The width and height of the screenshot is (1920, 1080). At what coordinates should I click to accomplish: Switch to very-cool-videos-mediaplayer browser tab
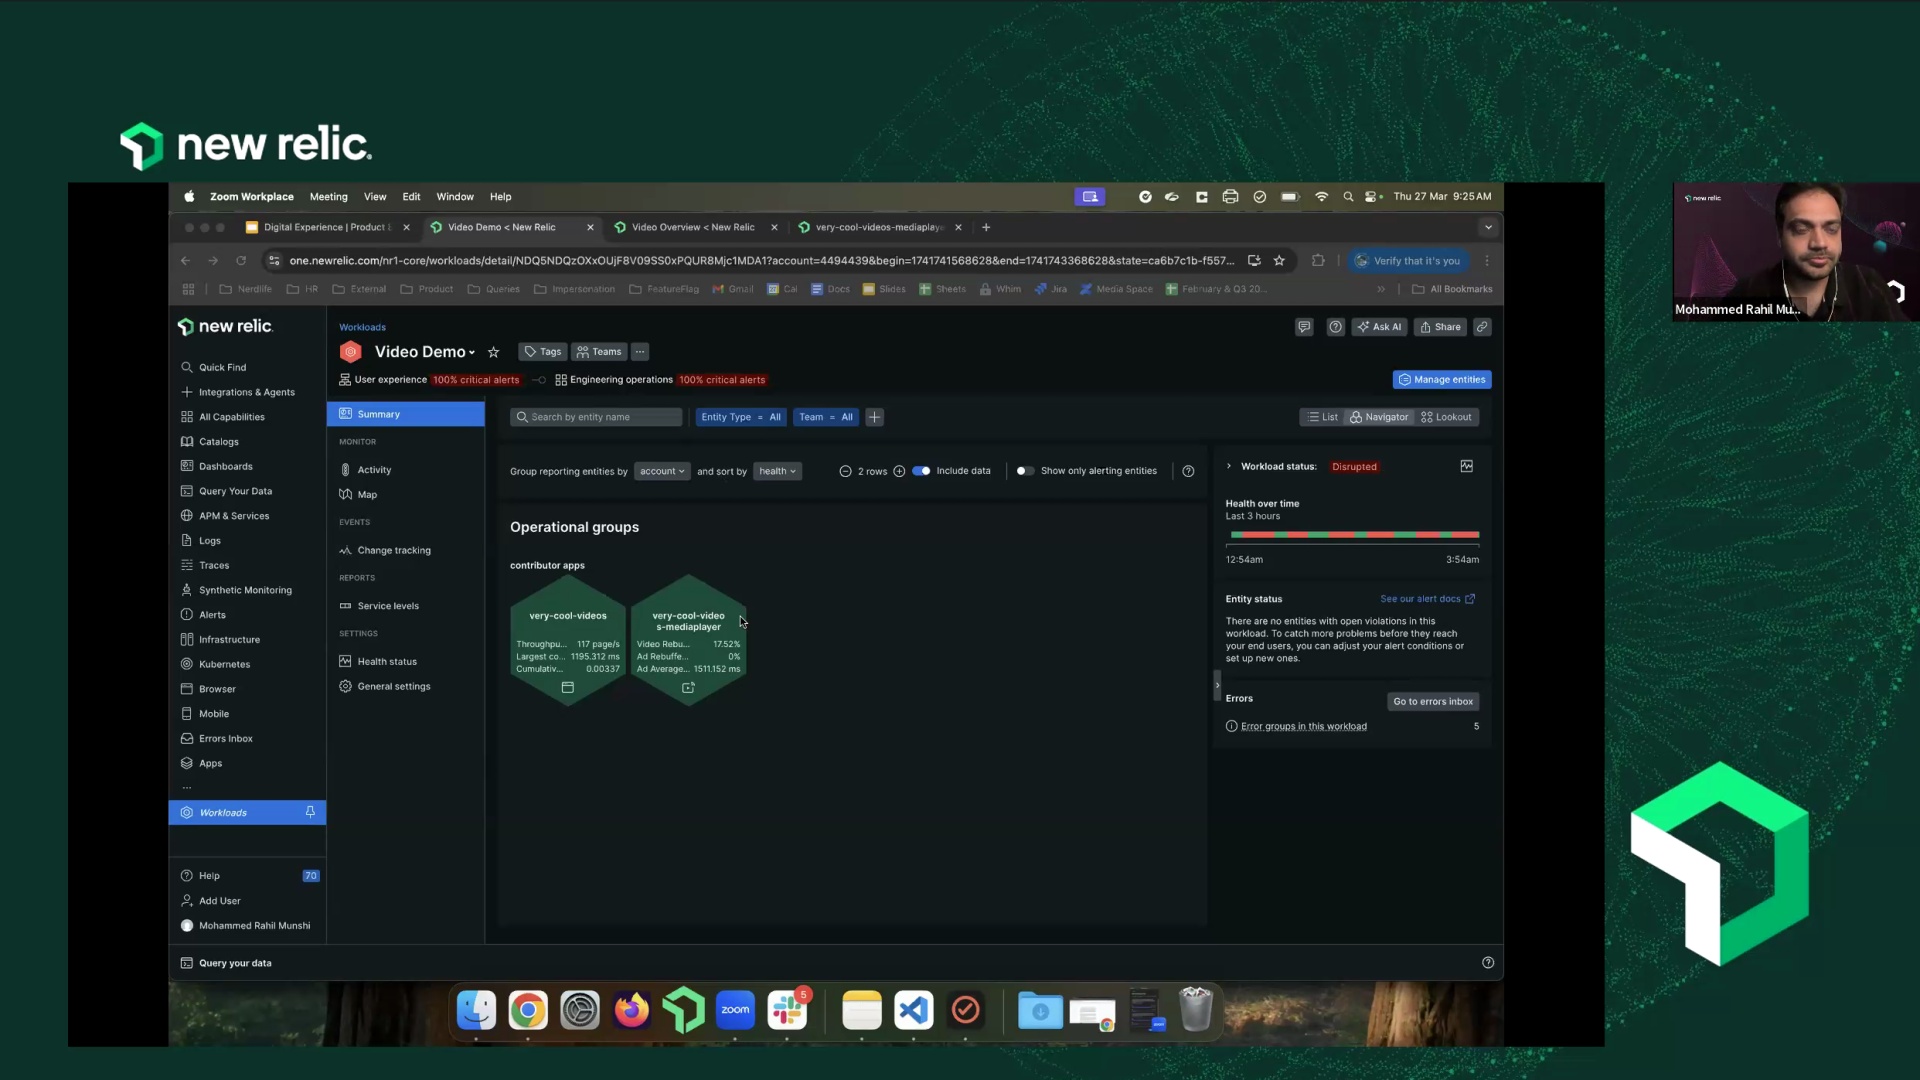(x=878, y=227)
